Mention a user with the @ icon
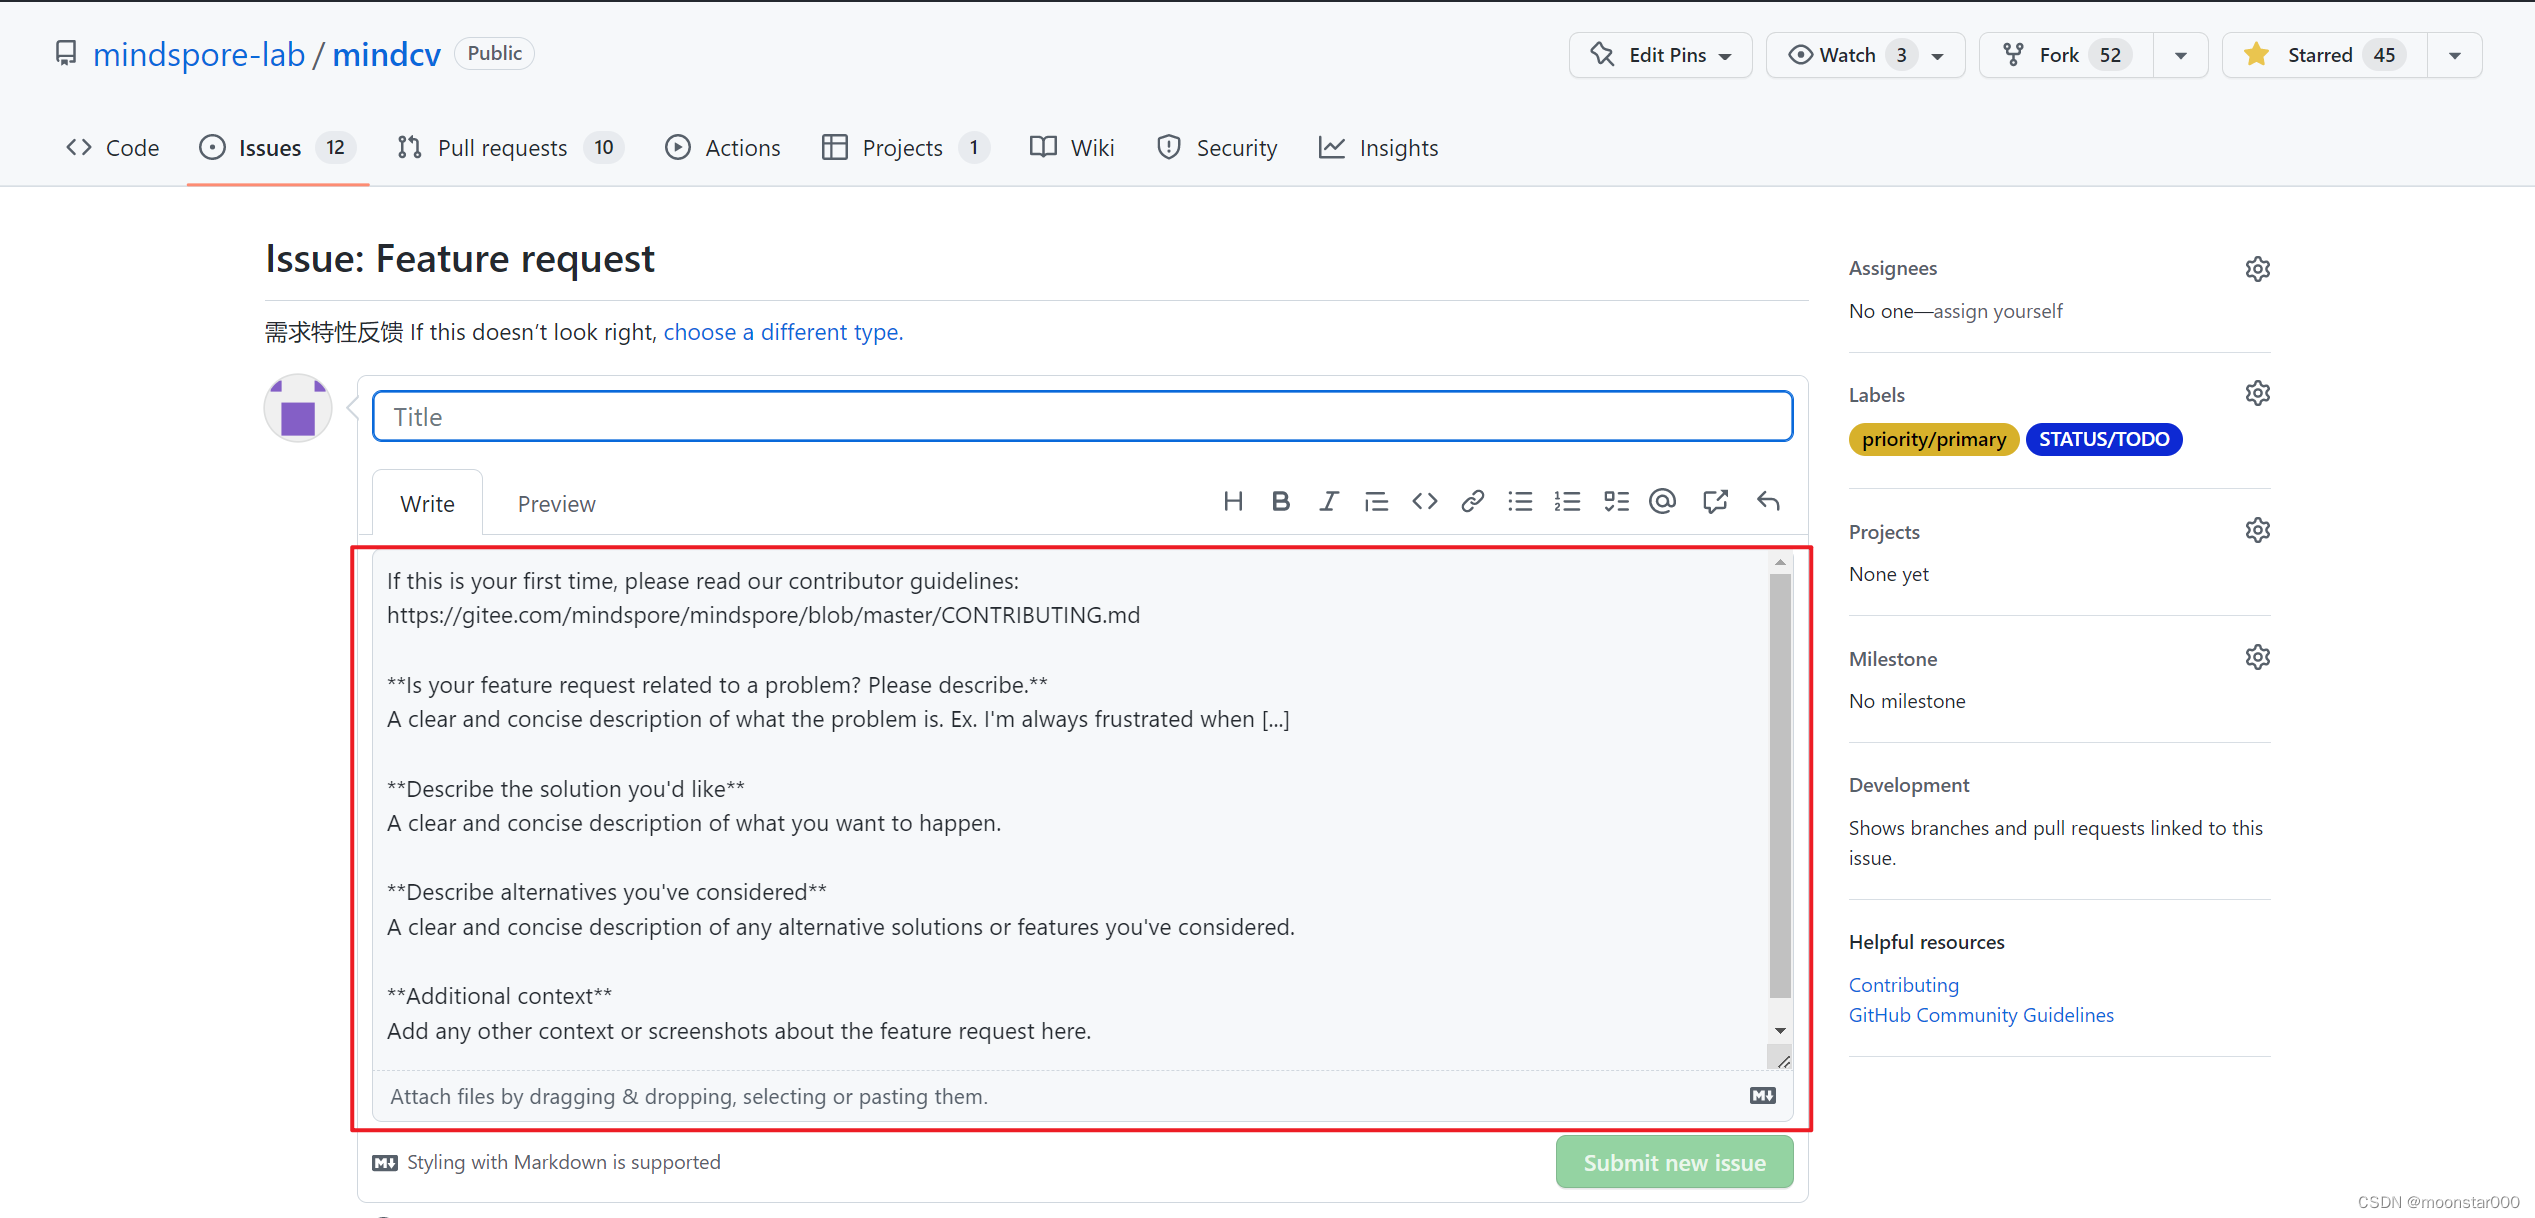Image resolution: width=2535 pixels, height=1218 pixels. coord(1662,501)
